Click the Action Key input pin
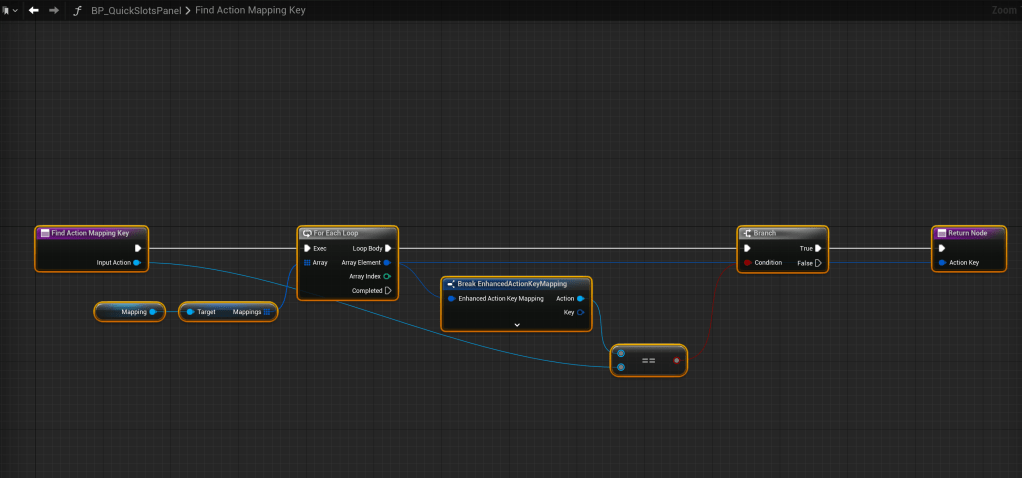The height and width of the screenshot is (478, 1022). click(941, 263)
